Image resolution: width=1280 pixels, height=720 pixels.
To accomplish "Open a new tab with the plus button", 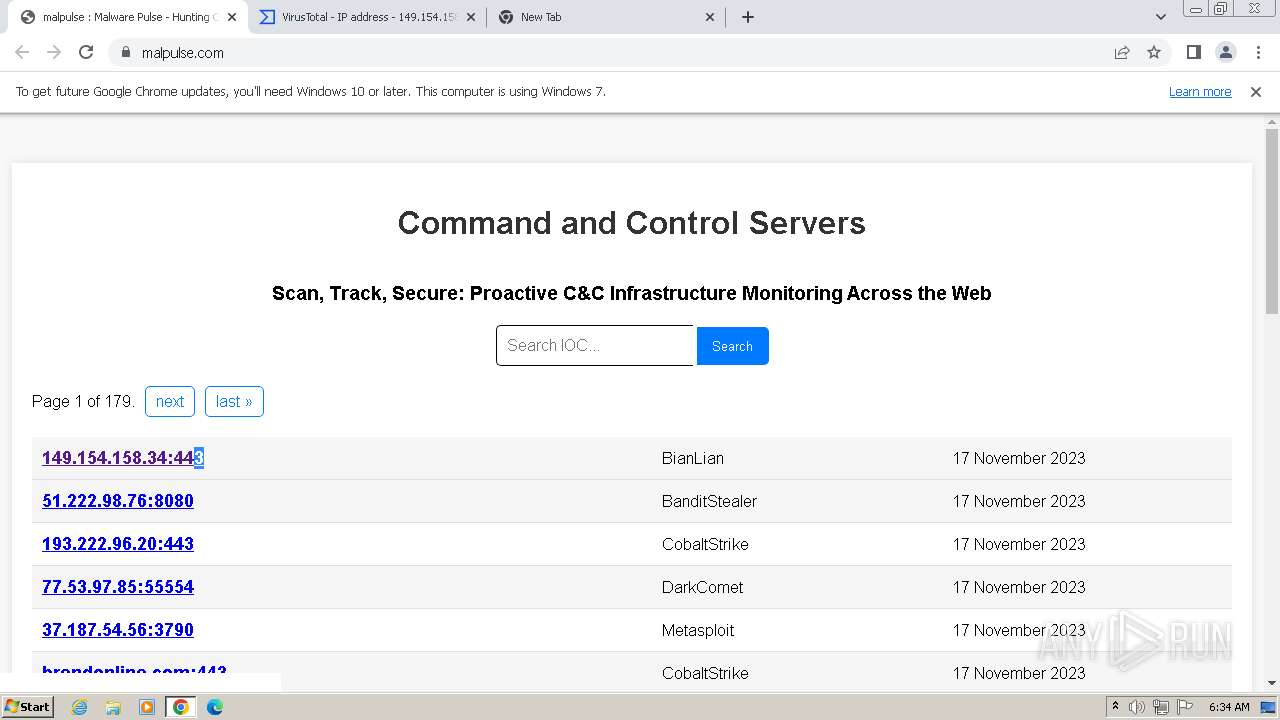I will click(x=748, y=17).
